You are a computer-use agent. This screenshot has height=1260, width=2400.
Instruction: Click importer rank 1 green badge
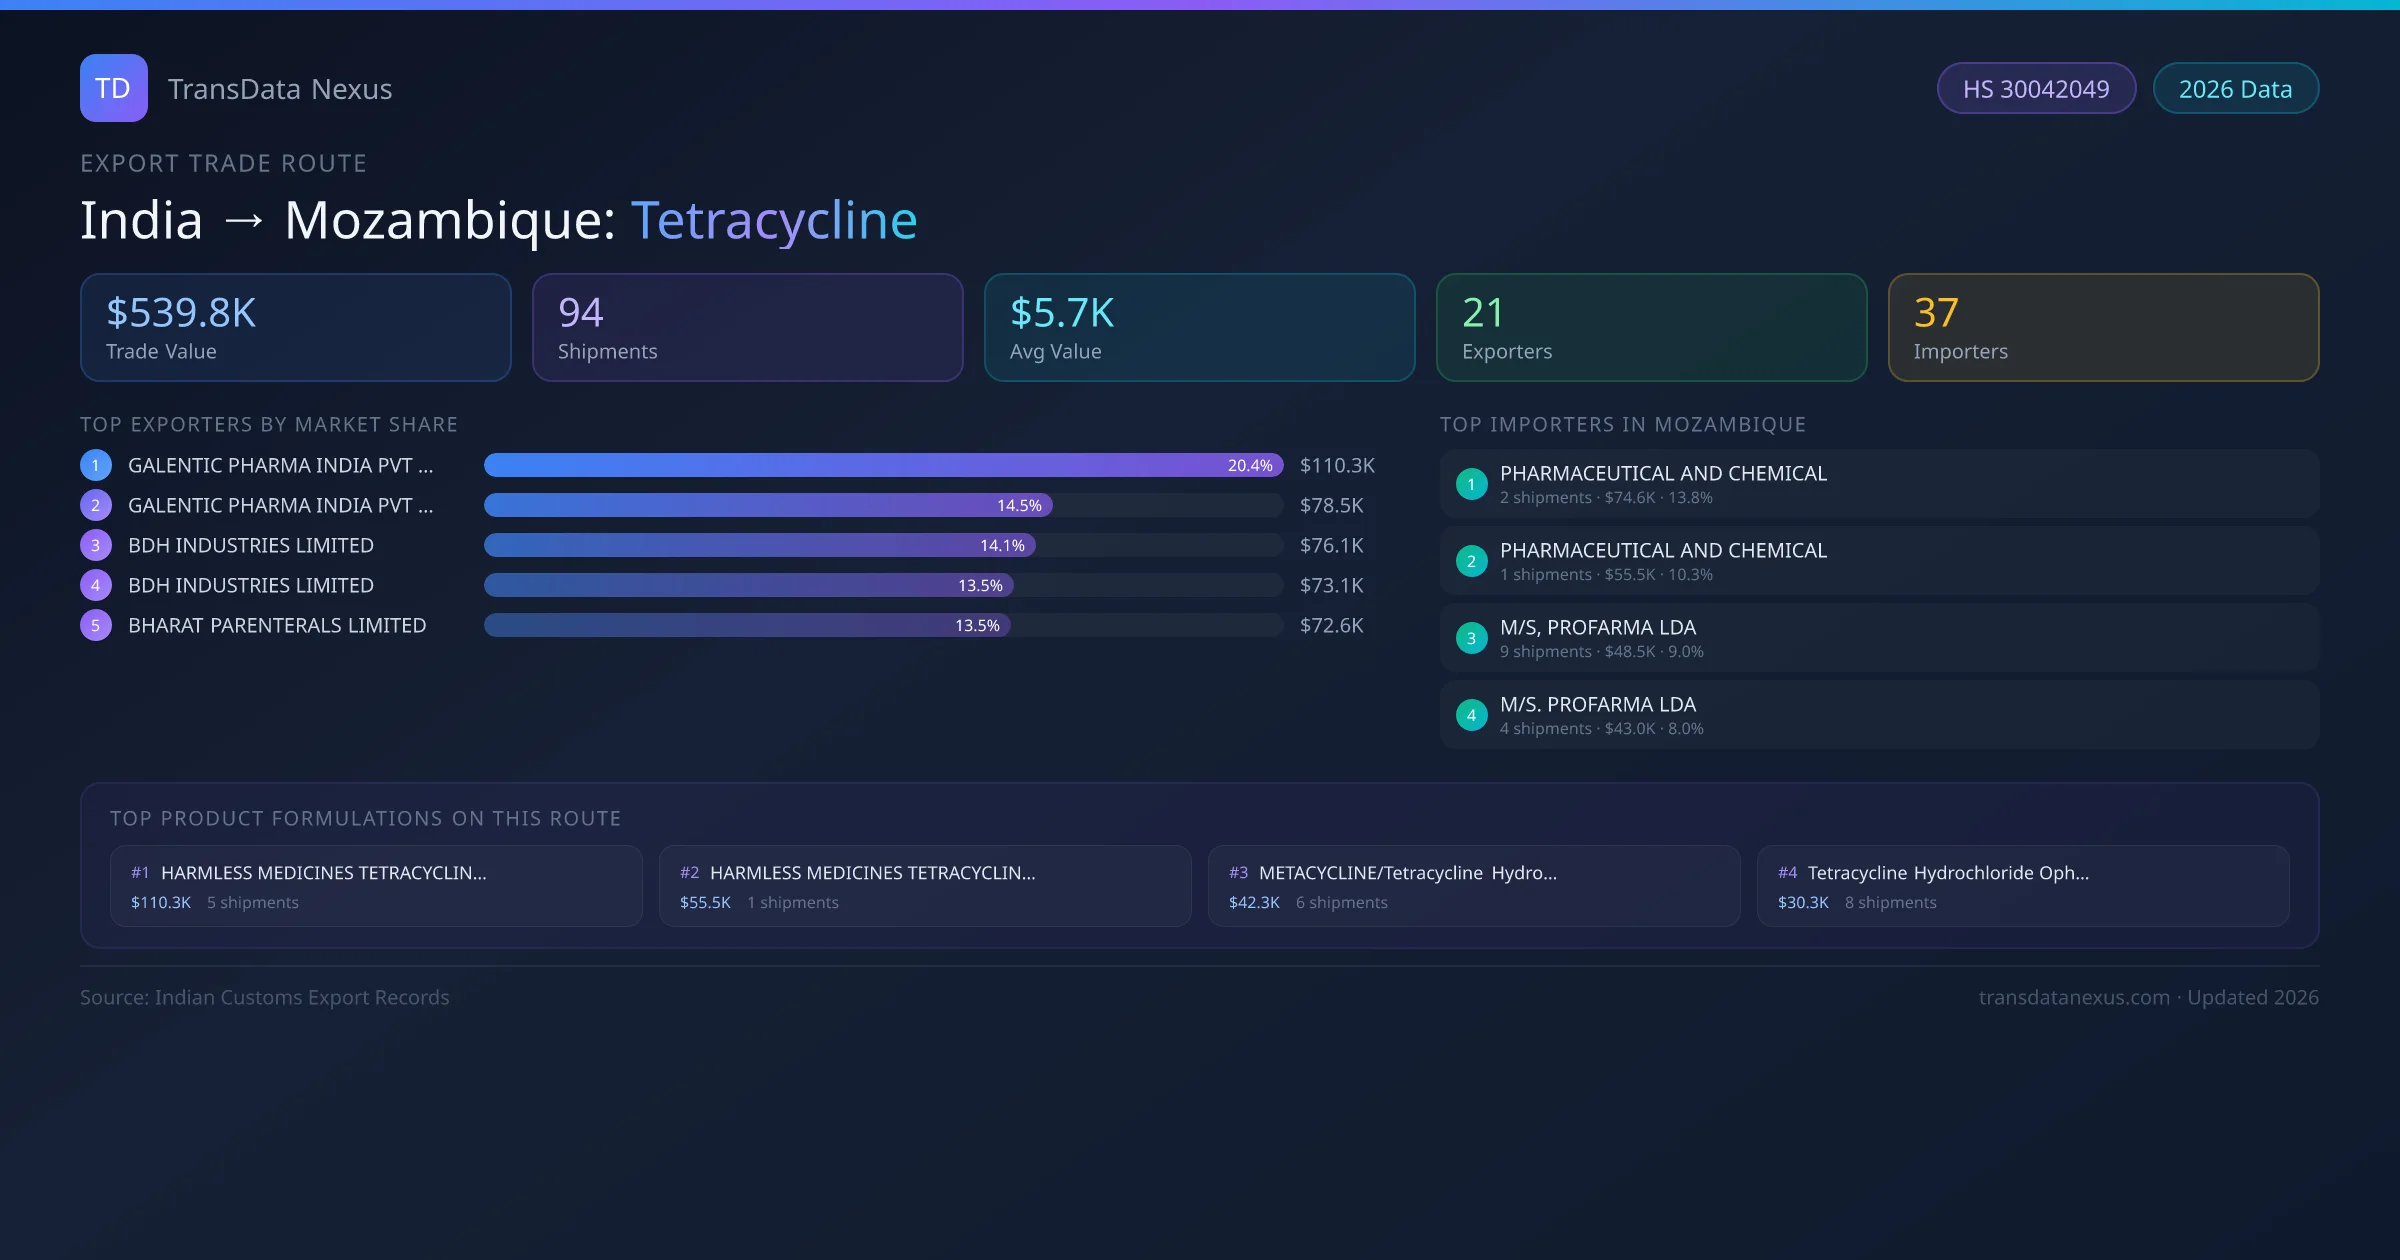(1471, 484)
